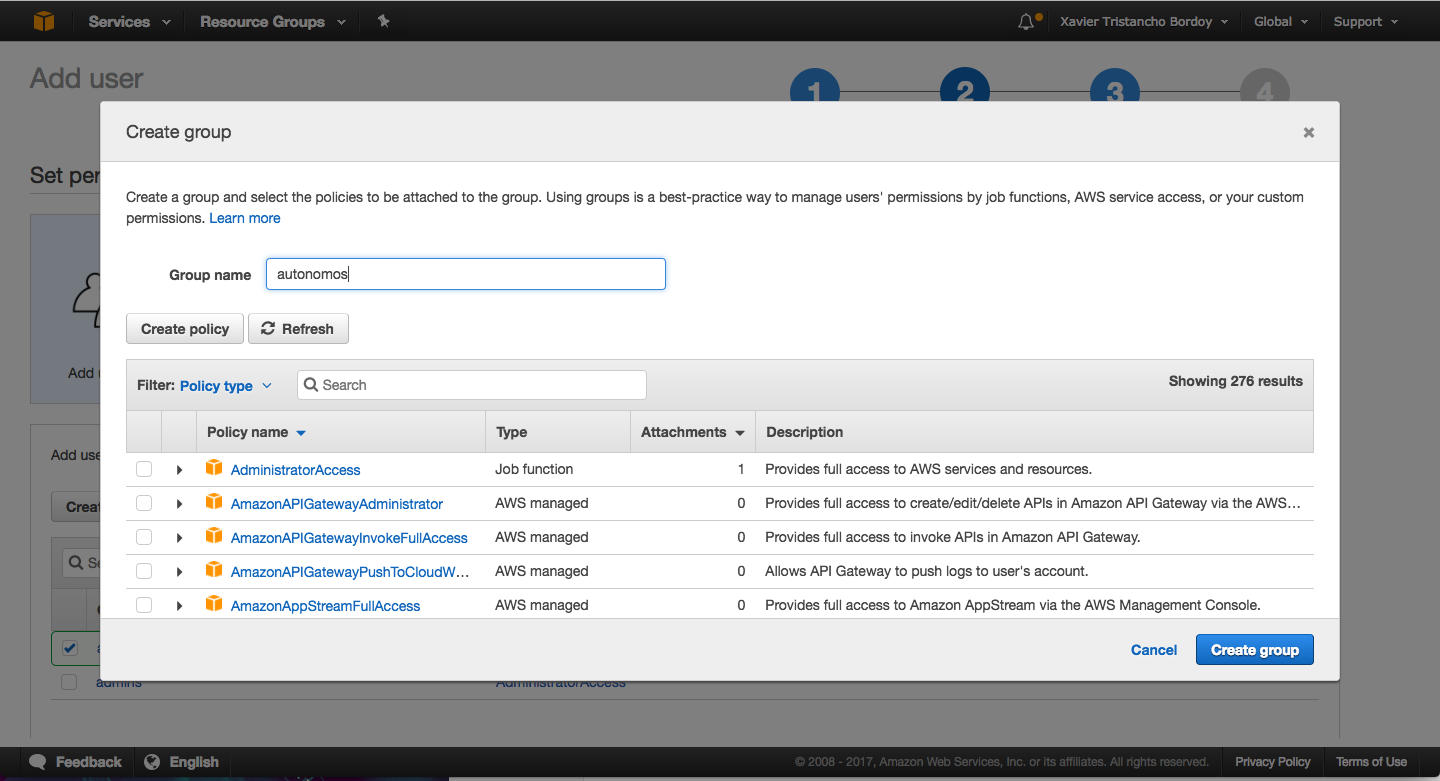
Task: Open the Terms of Use link
Action: click(x=1371, y=762)
